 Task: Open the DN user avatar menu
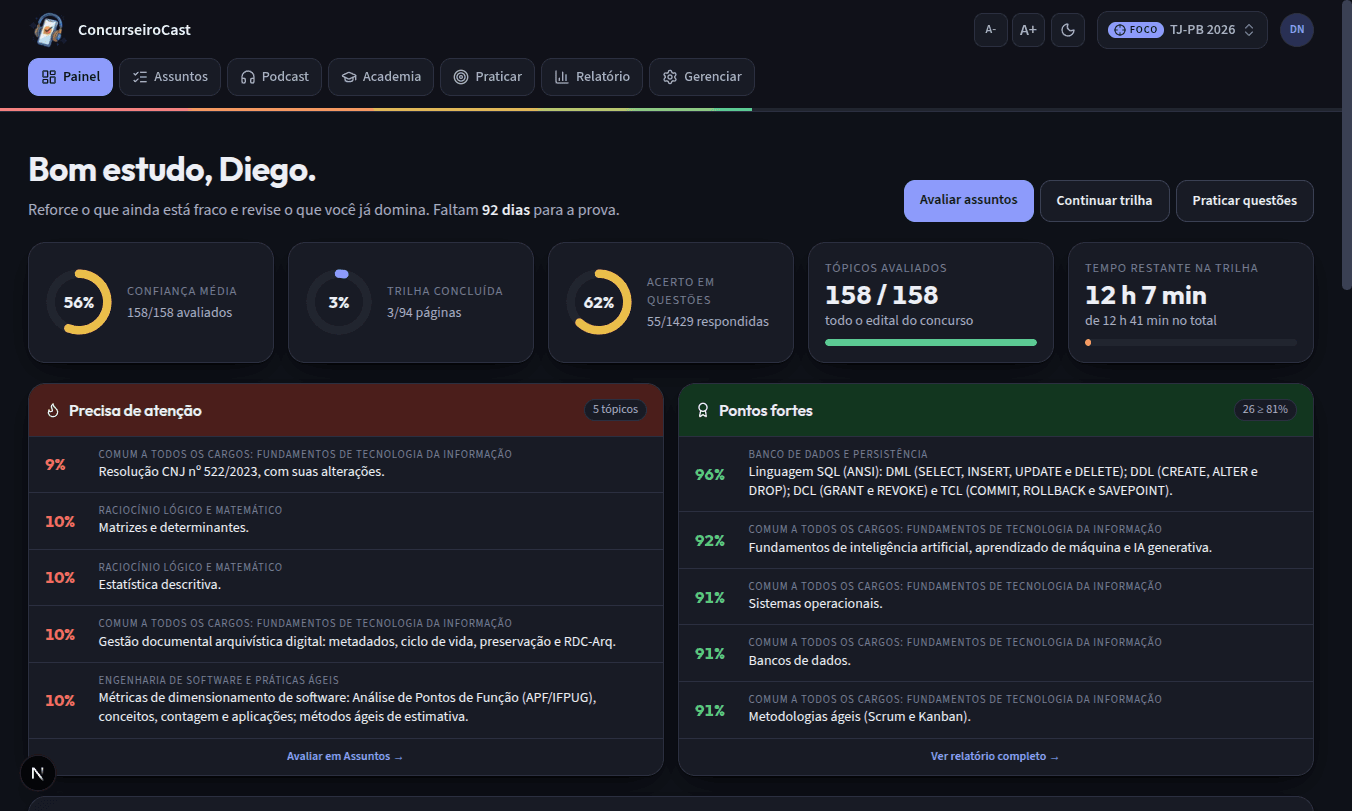(1297, 30)
